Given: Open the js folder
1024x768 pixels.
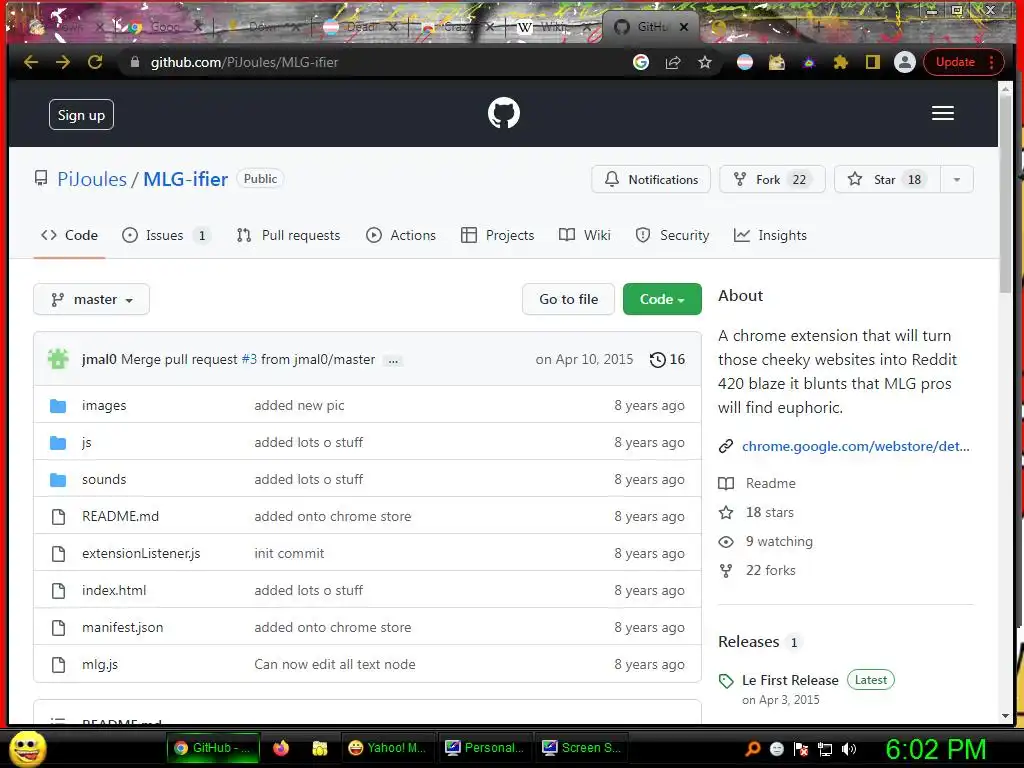Looking at the screenshot, I should pos(87,443).
